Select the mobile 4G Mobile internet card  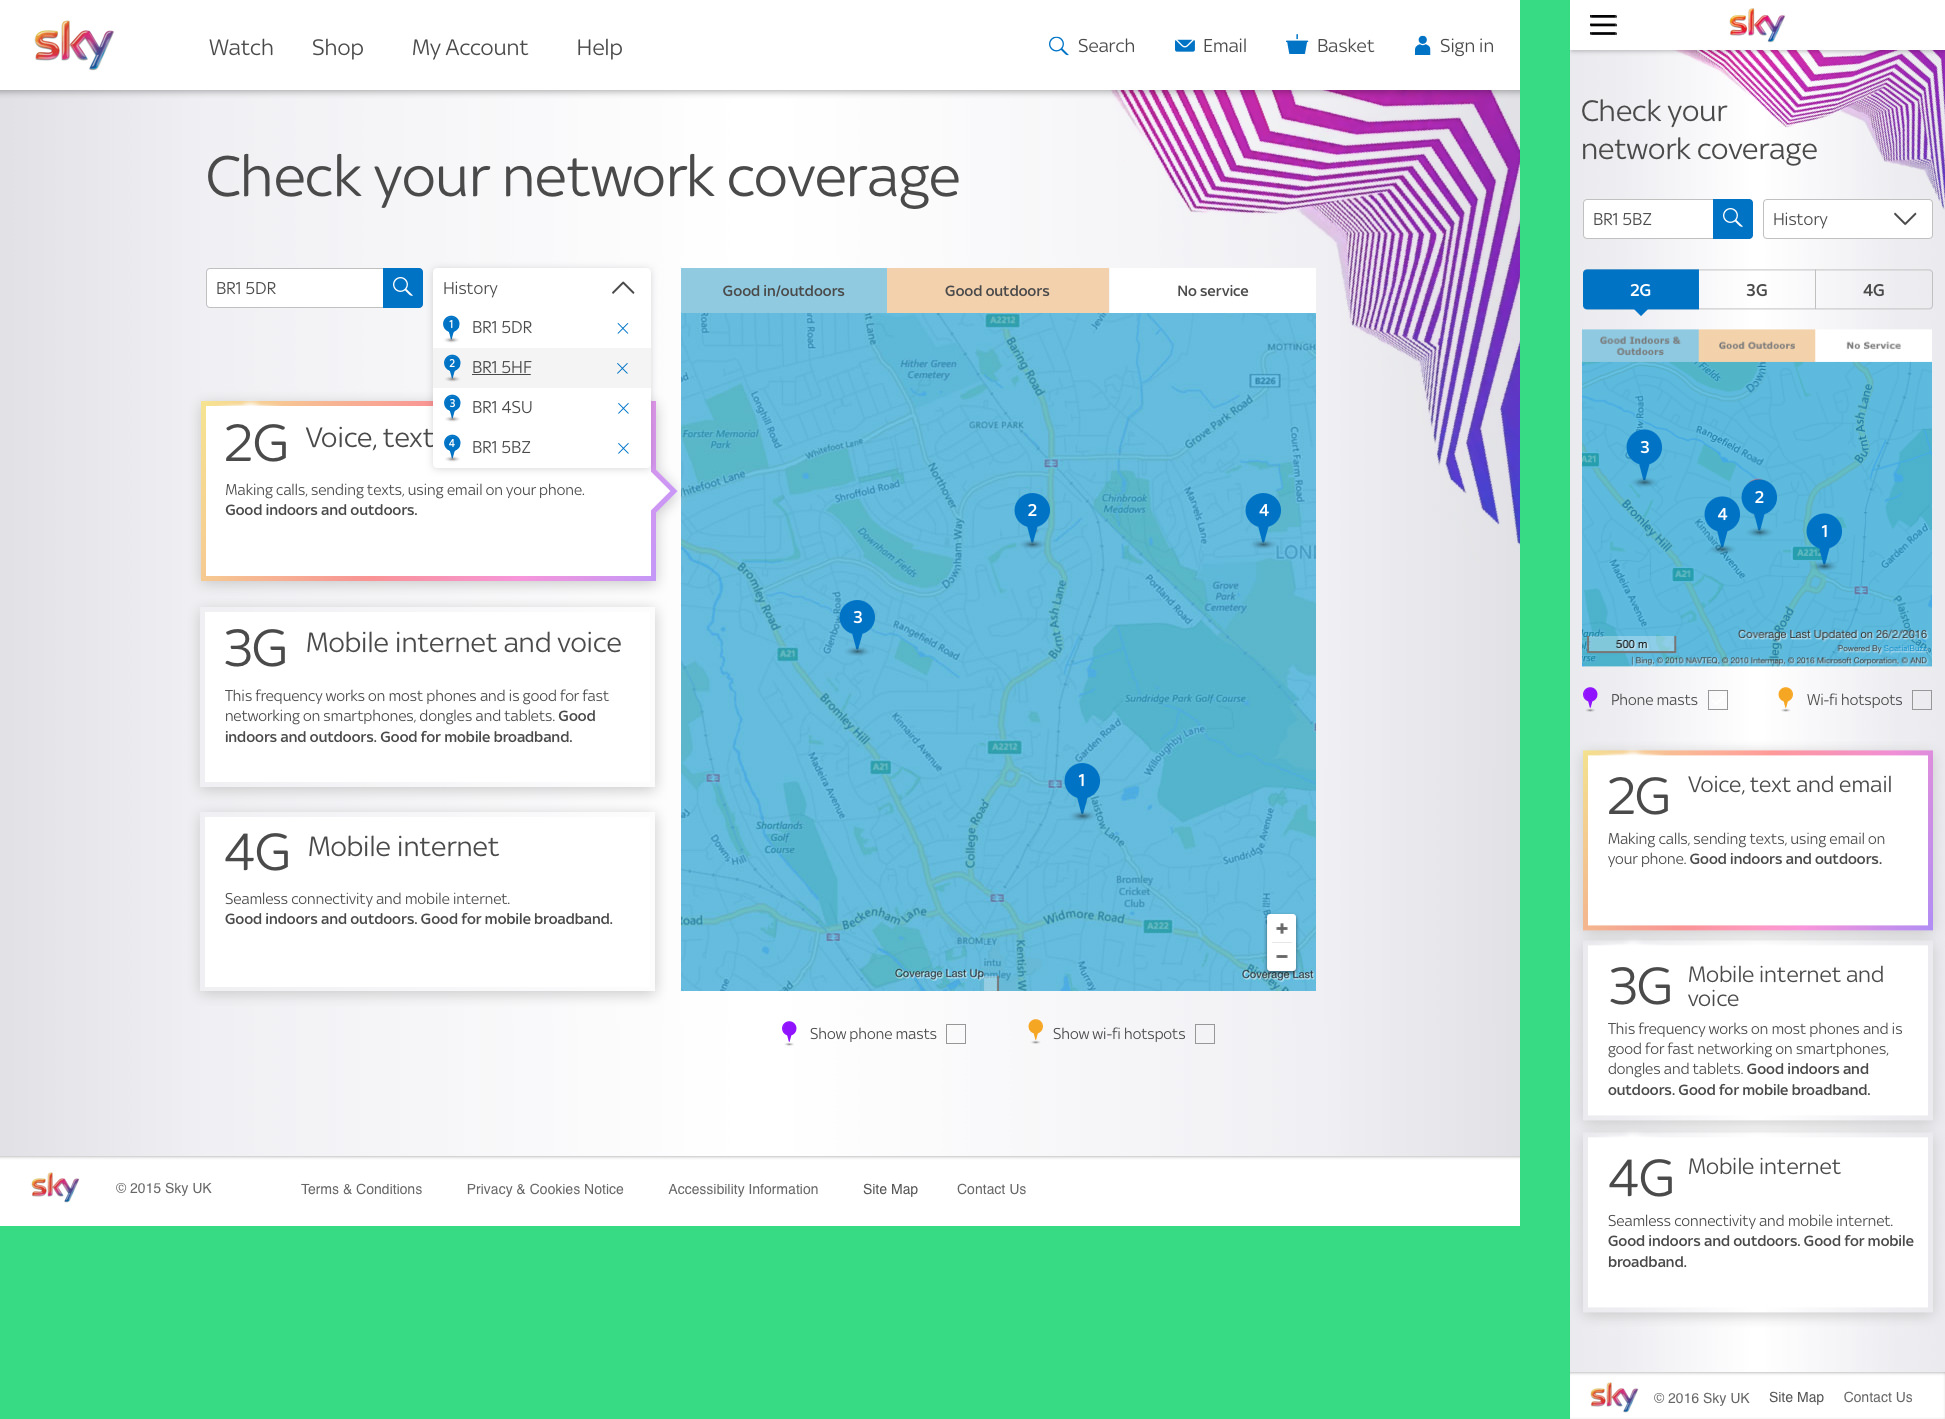[1758, 1222]
